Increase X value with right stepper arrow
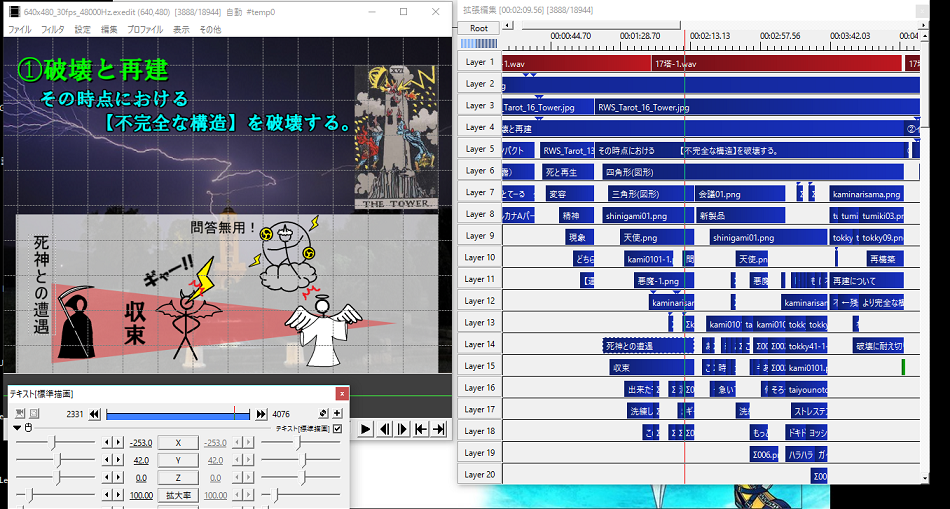 [x=119, y=442]
